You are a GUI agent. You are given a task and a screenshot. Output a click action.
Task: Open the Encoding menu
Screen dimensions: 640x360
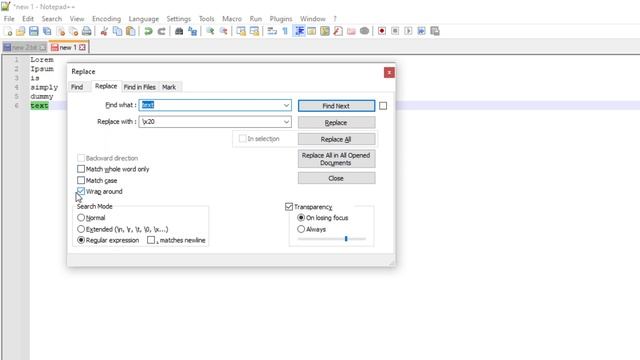[x=107, y=19]
